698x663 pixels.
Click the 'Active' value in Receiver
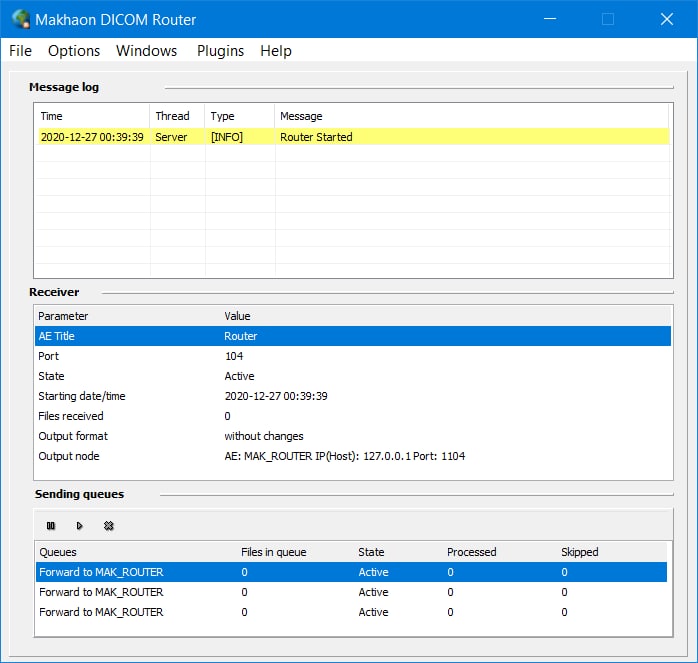point(239,376)
